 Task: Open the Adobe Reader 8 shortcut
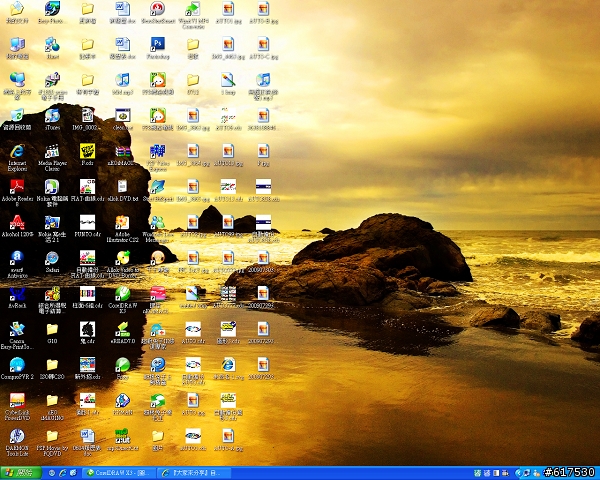(17, 187)
